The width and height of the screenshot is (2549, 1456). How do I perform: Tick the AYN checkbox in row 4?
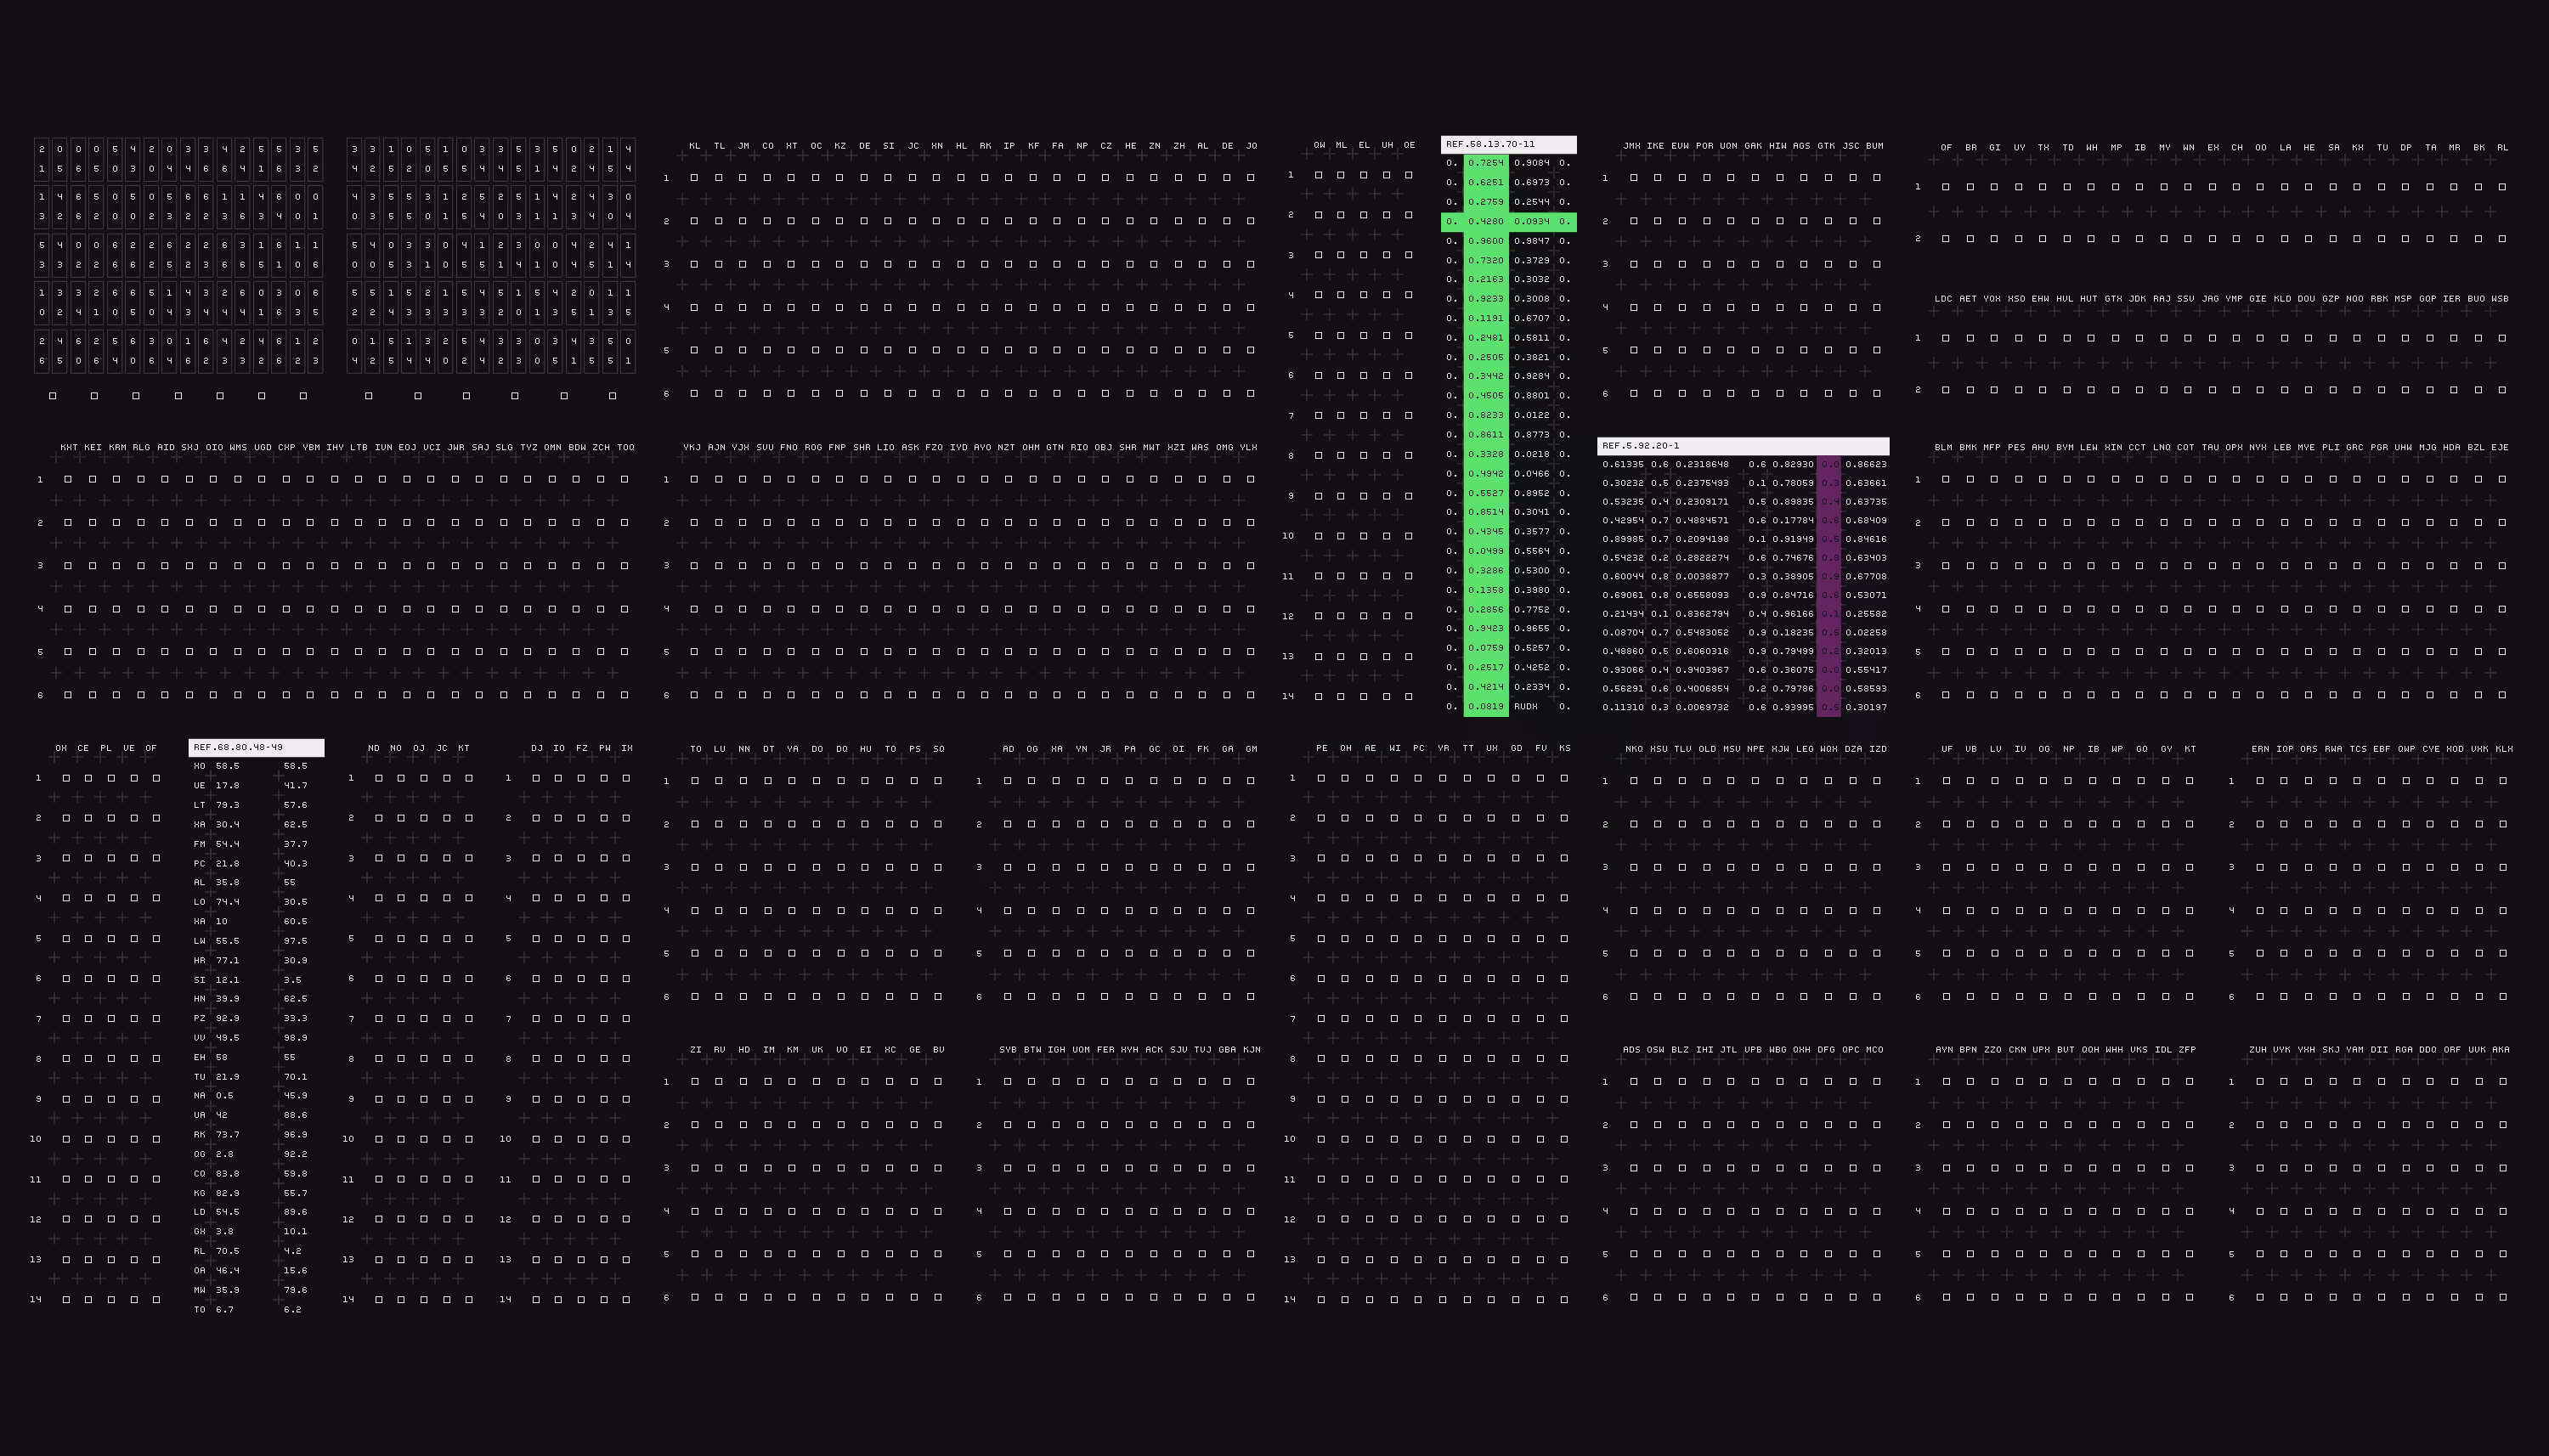[x=1946, y=1211]
